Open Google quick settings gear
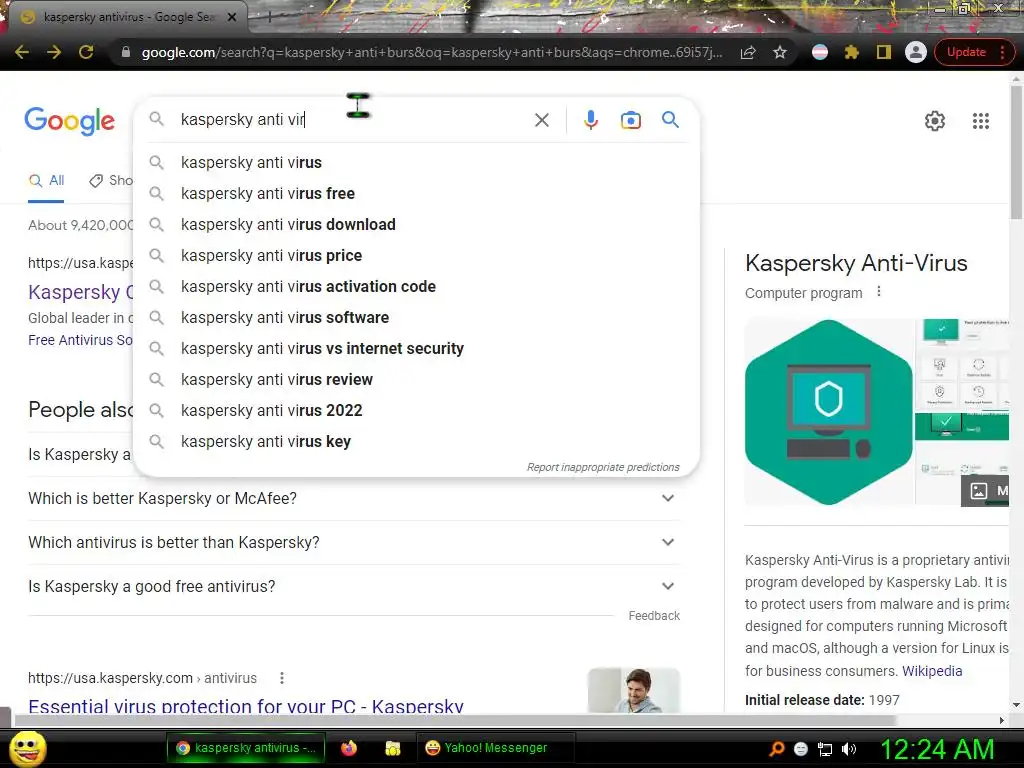Screen dimensions: 1024x768 coord(935,121)
